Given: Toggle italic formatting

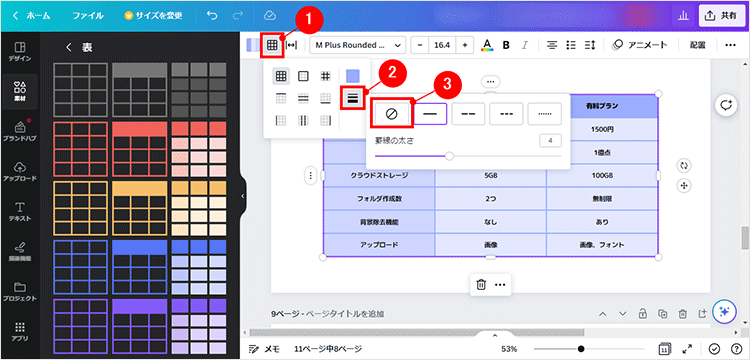Looking at the screenshot, I should (525, 45).
